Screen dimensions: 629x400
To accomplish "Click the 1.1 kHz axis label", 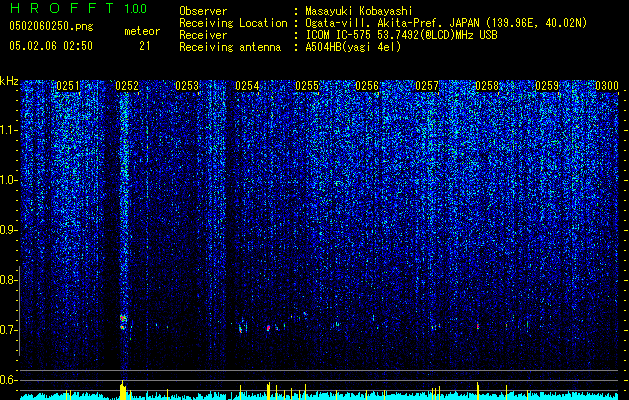I will pyautogui.click(x=8, y=130).
